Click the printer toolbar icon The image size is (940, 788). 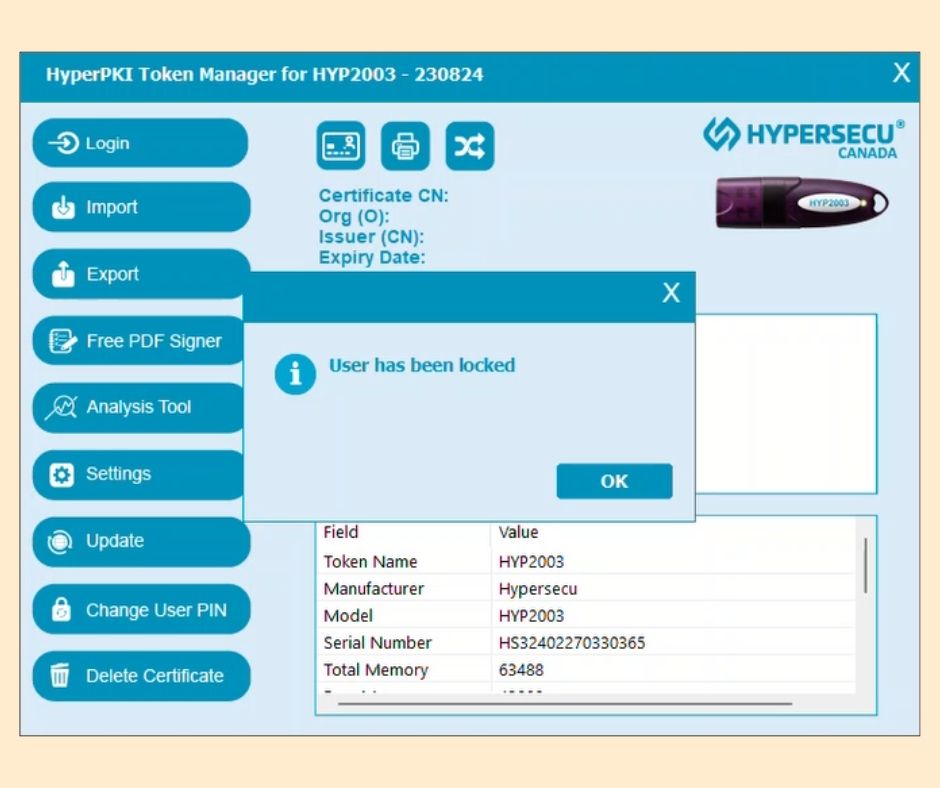405,146
